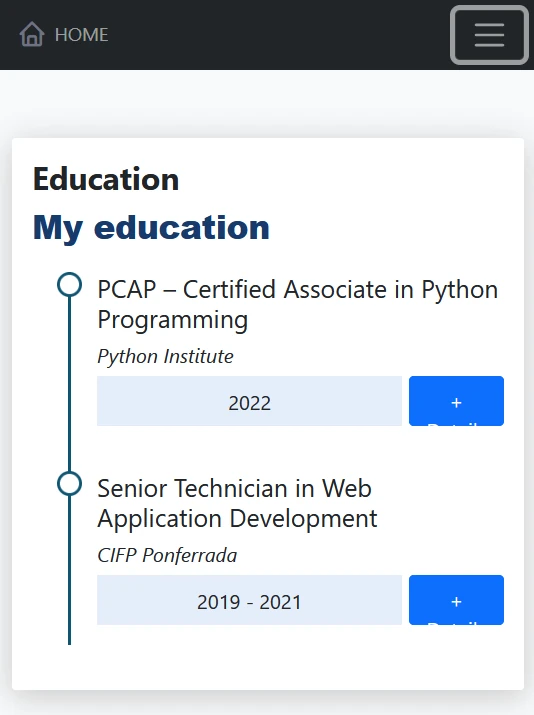Toggle the hamburger navigation menu
The image size is (534, 715).
pos(489,35)
